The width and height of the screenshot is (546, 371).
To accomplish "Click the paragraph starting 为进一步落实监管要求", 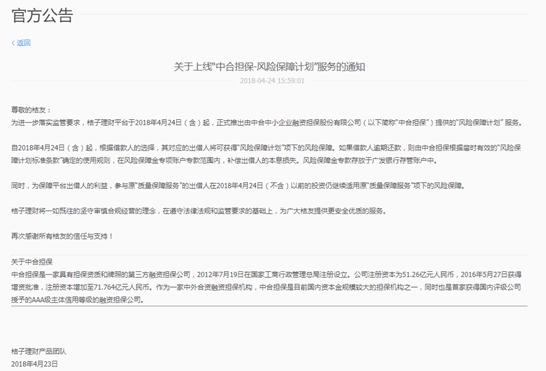I will (267, 123).
